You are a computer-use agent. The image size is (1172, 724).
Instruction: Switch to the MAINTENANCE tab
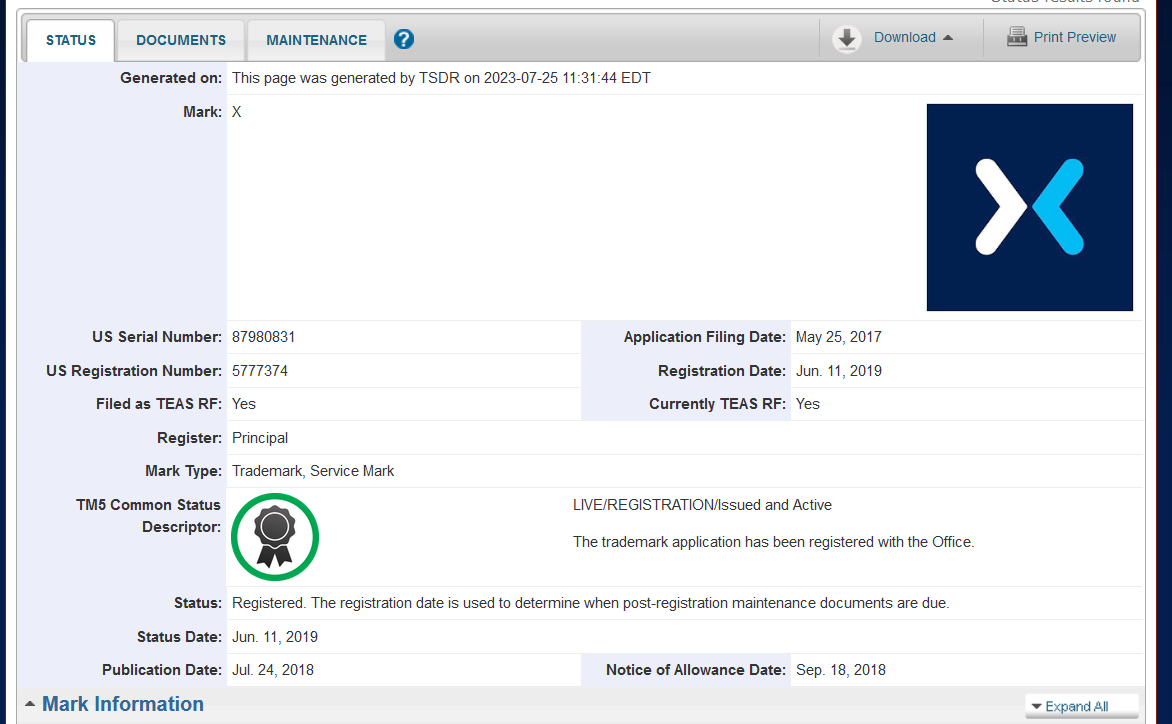click(x=316, y=40)
